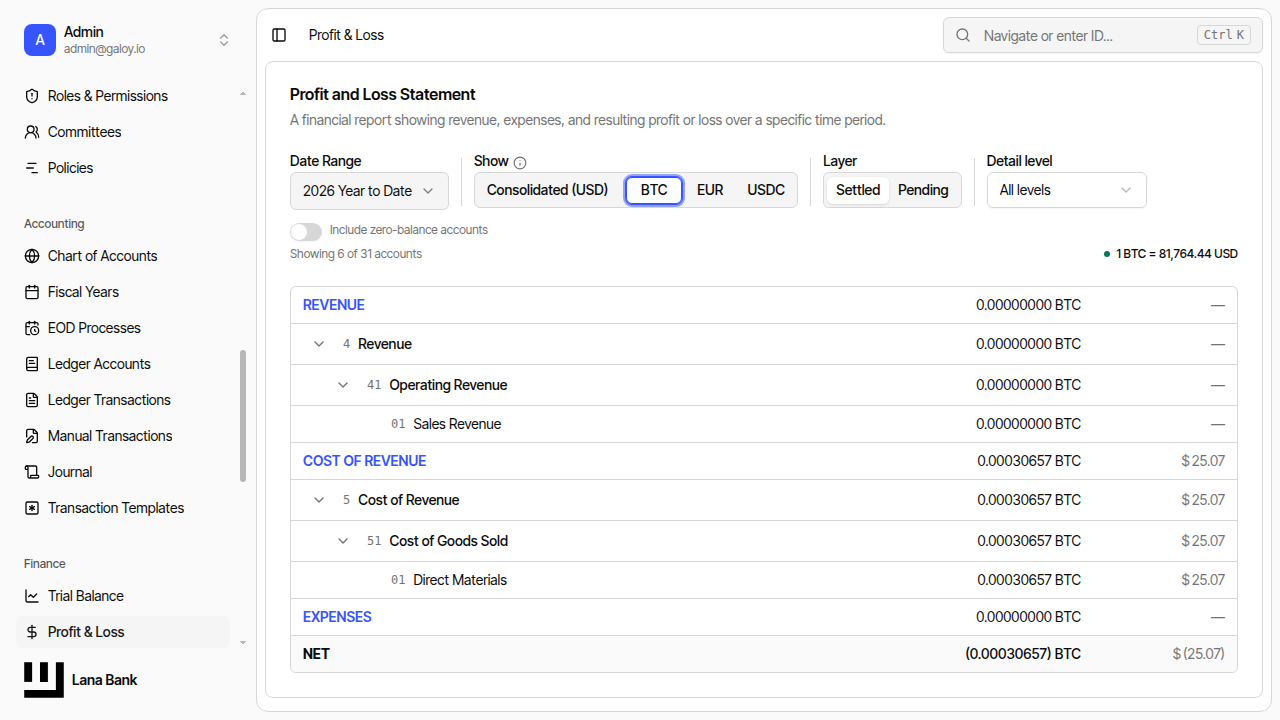
Task: Open Ledger Transactions icon in sidebar
Action: click(32, 400)
